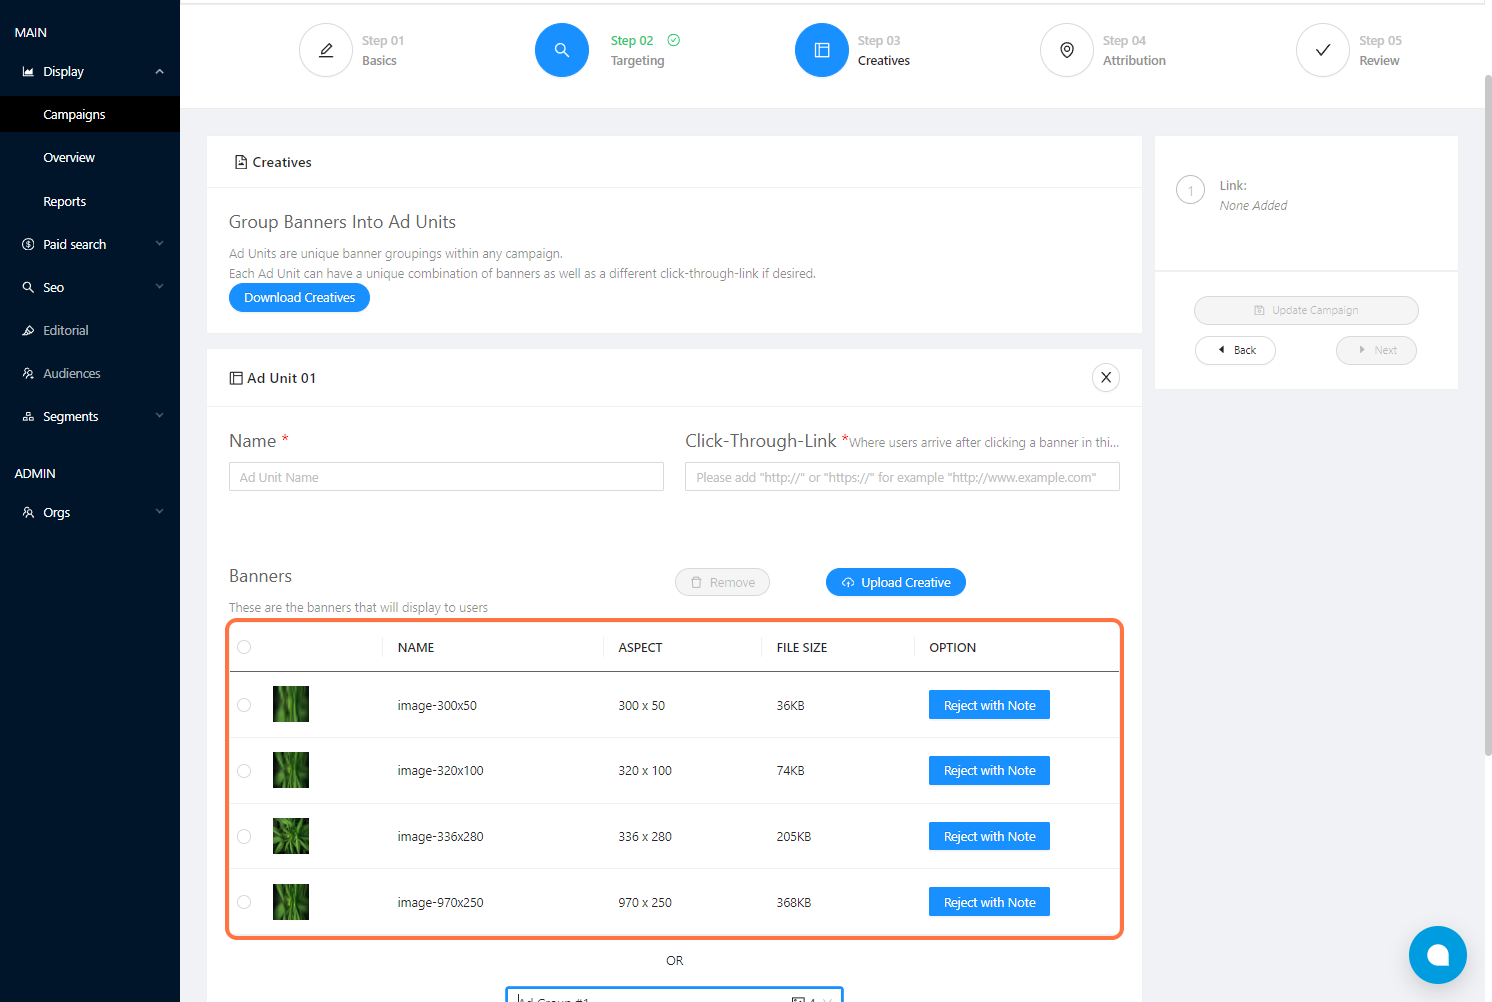Viewport: 1492px width, 1002px height.
Task: Select the image-300x50 banner radio
Action: 244,705
